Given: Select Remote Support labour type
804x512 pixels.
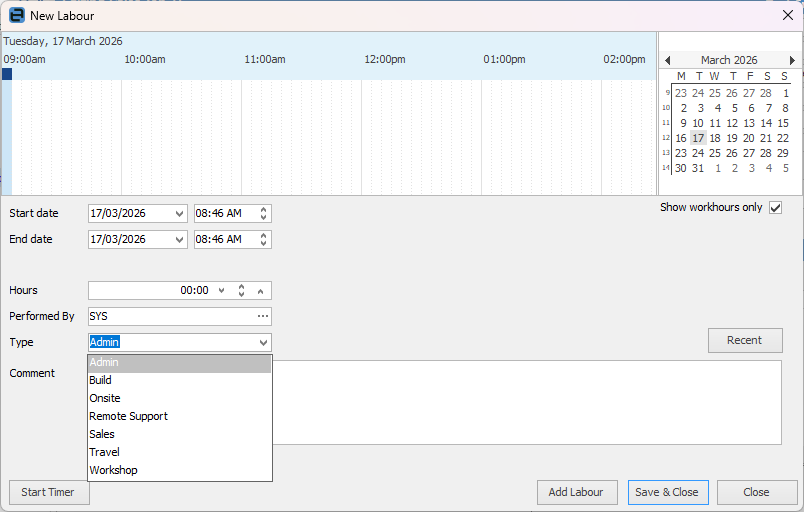Looking at the screenshot, I should pos(179,416).
